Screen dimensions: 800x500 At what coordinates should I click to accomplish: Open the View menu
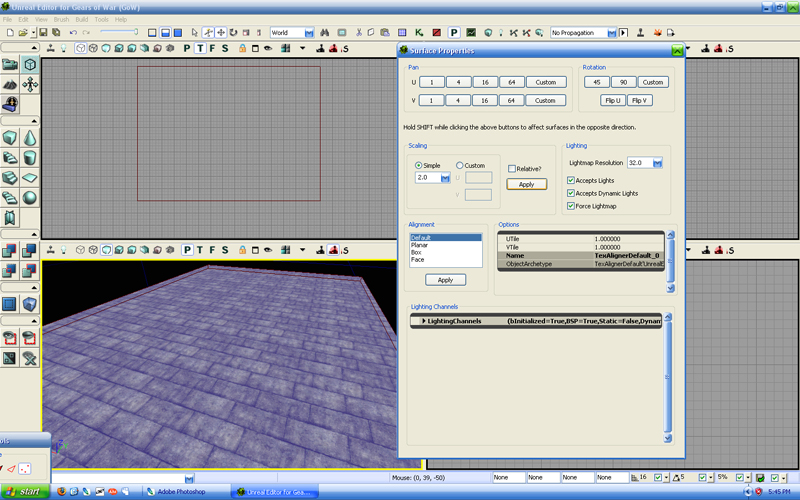click(x=41, y=19)
